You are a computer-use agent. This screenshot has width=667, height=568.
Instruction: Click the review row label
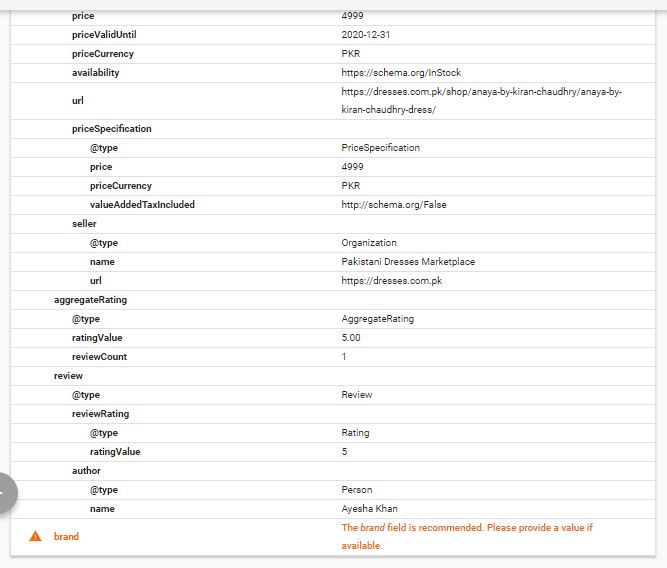(68, 376)
